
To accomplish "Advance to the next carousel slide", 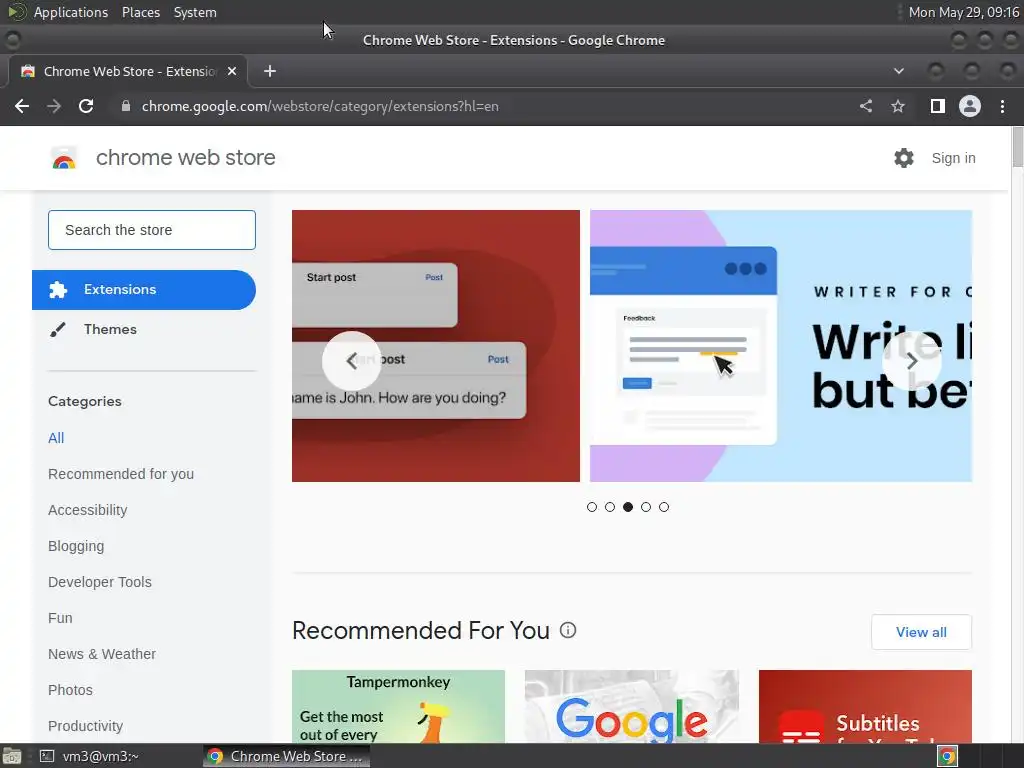I will [x=912, y=360].
